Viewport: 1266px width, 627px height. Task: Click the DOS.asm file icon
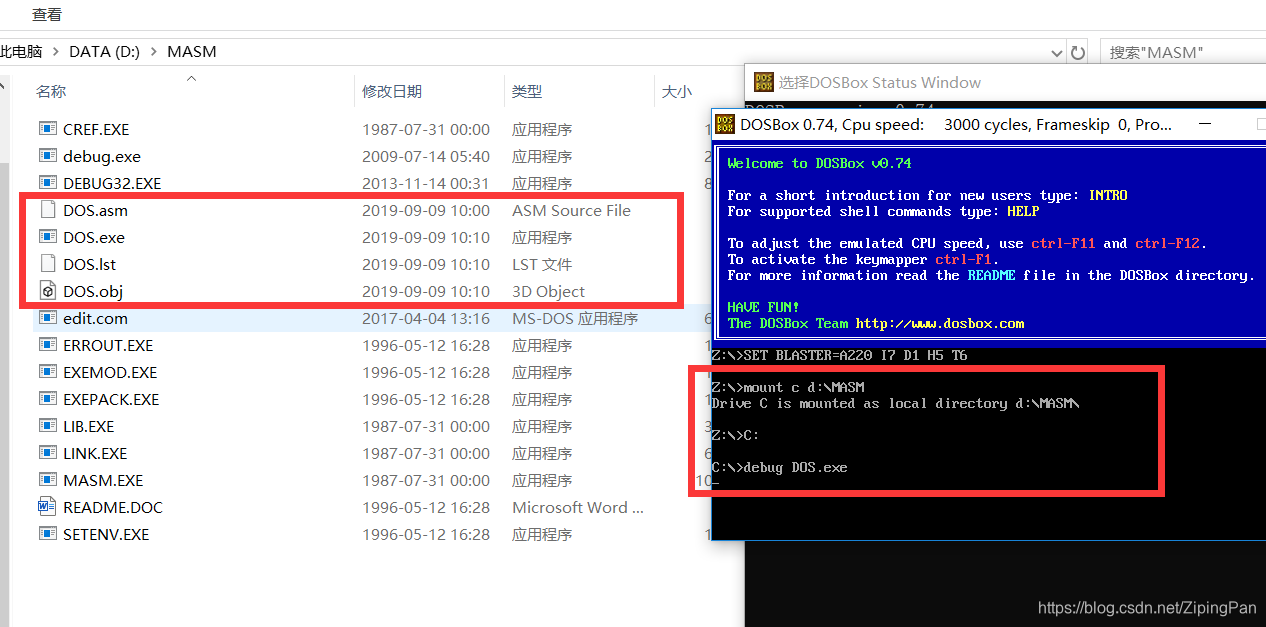tap(47, 210)
